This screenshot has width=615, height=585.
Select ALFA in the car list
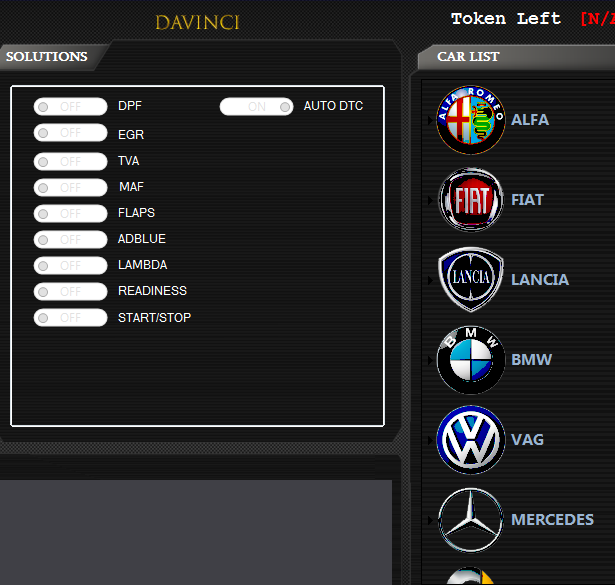(x=530, y=120)
